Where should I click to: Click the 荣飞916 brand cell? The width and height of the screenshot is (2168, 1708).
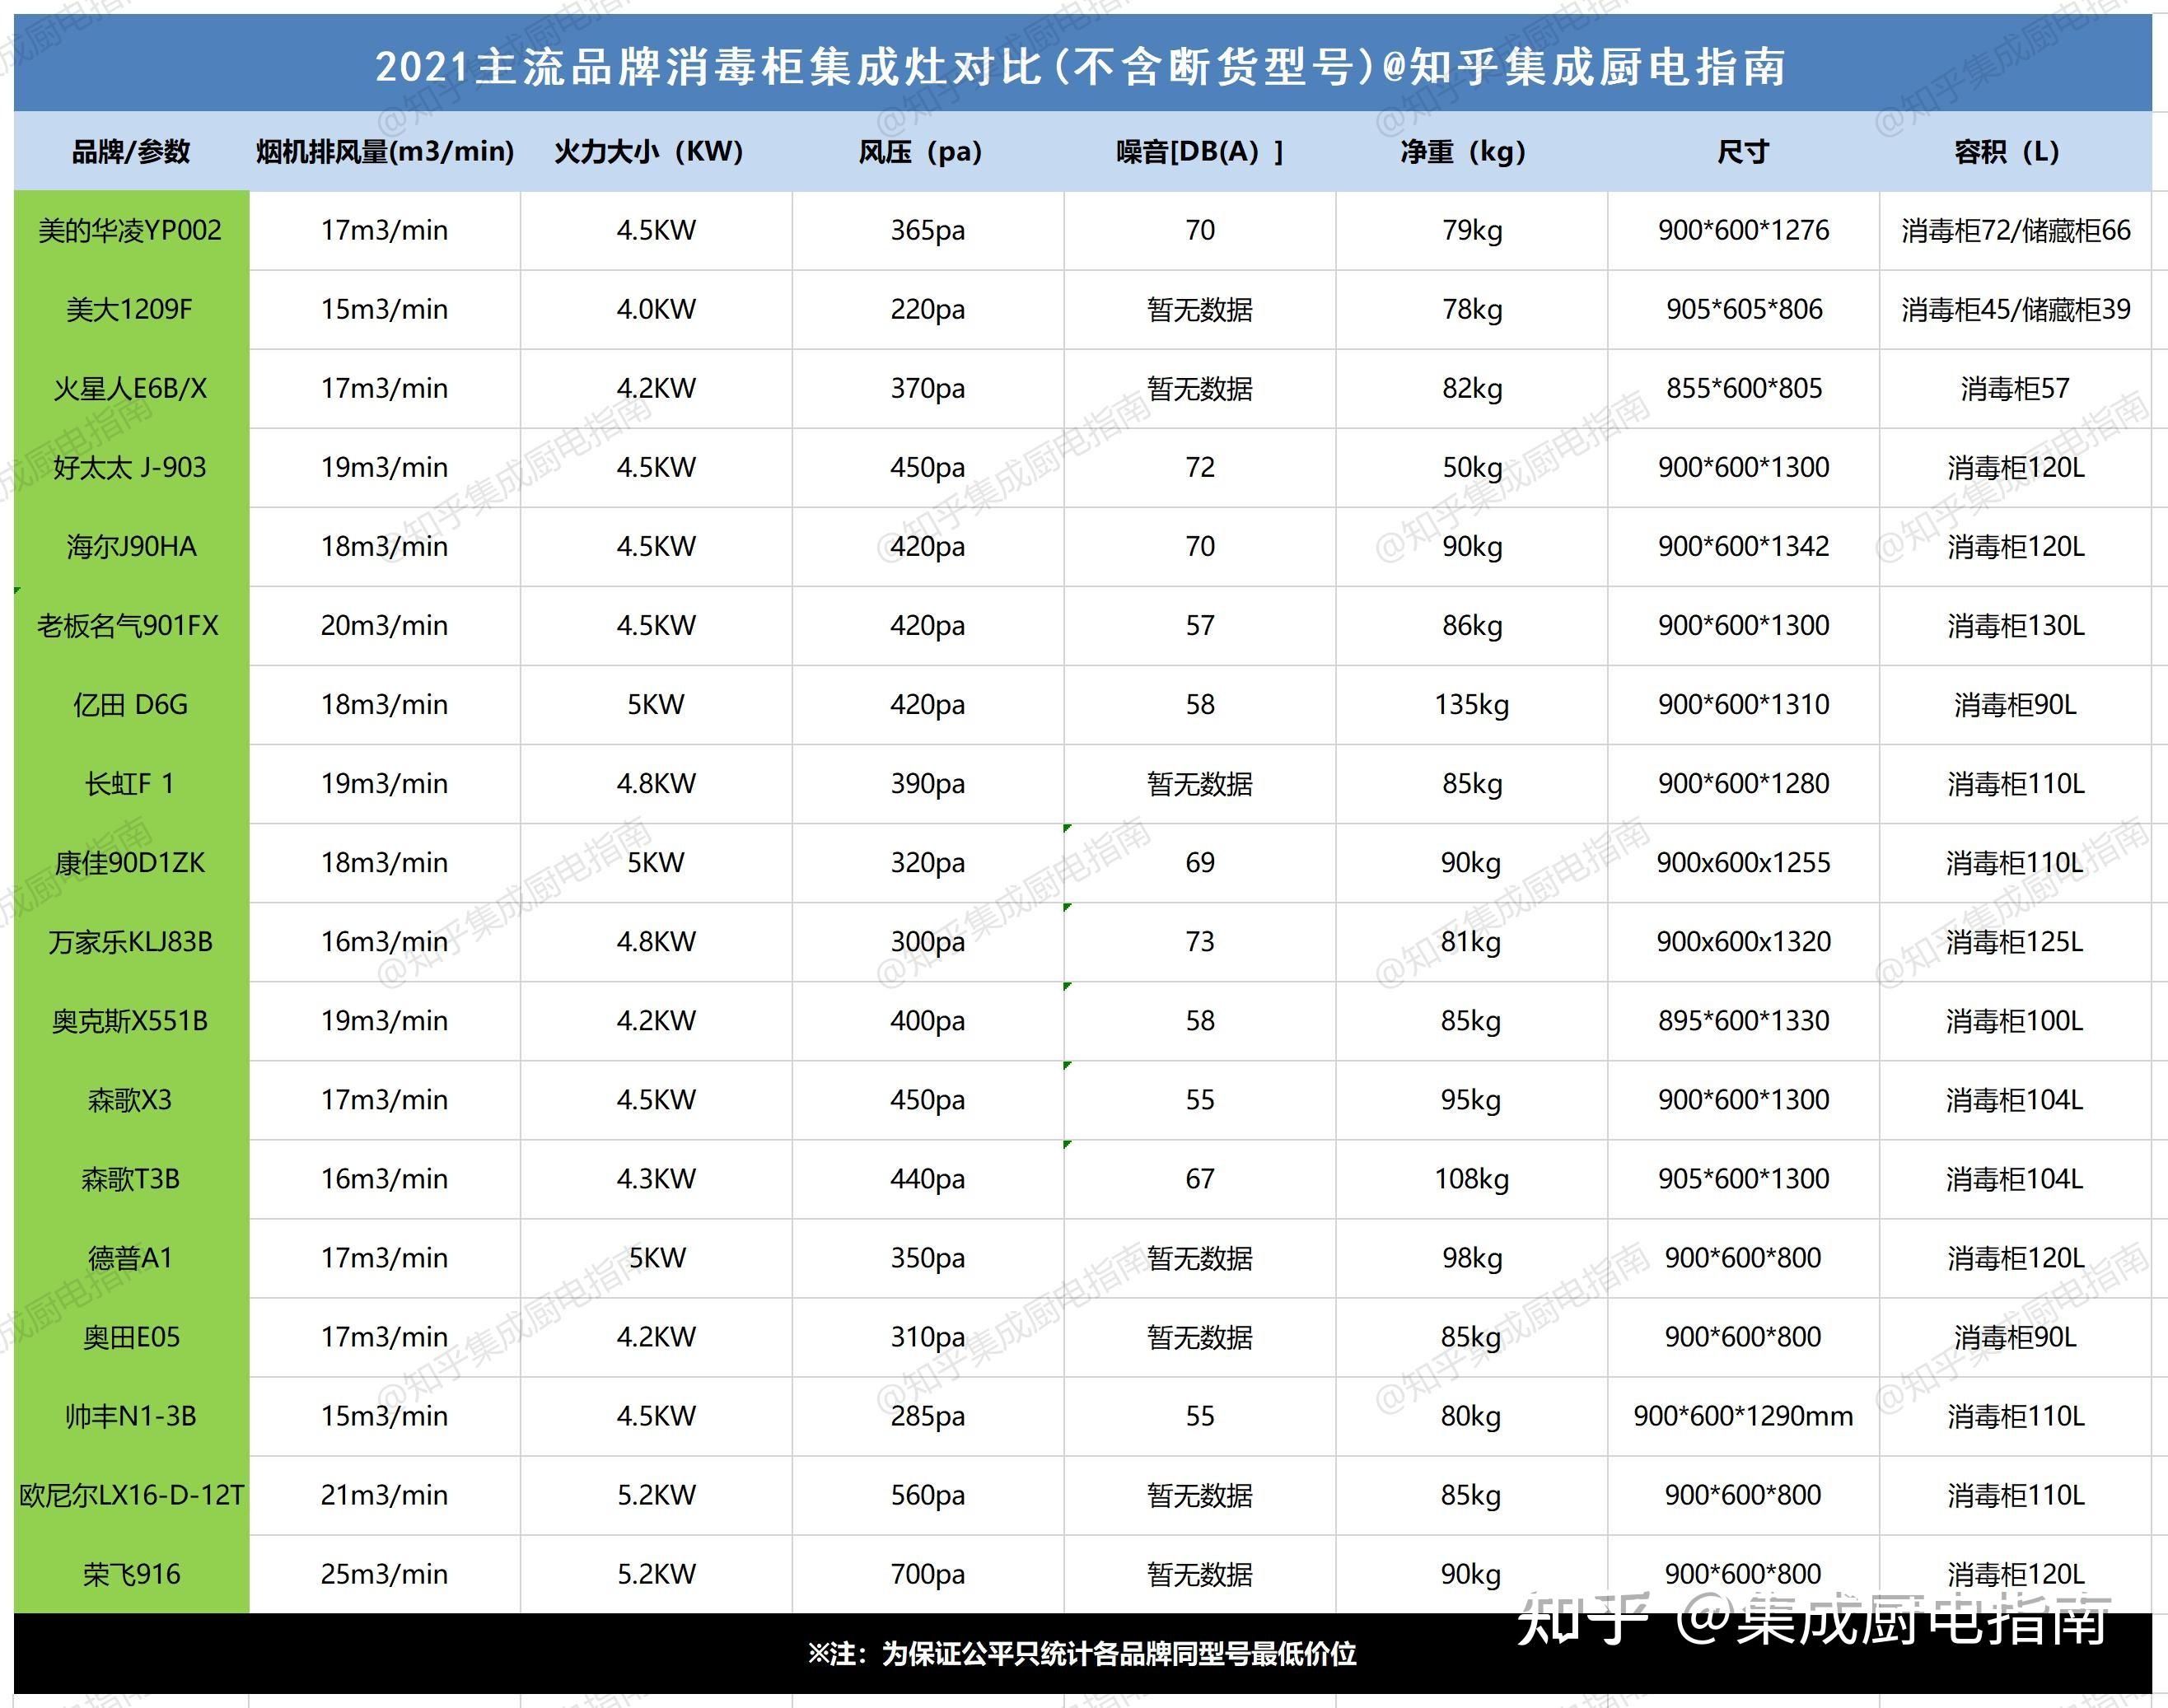[x=131, y=1573]
